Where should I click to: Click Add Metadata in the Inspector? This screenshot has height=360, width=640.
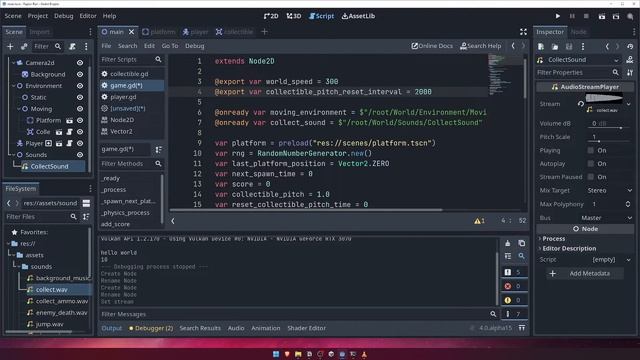(x=584, y=273)
